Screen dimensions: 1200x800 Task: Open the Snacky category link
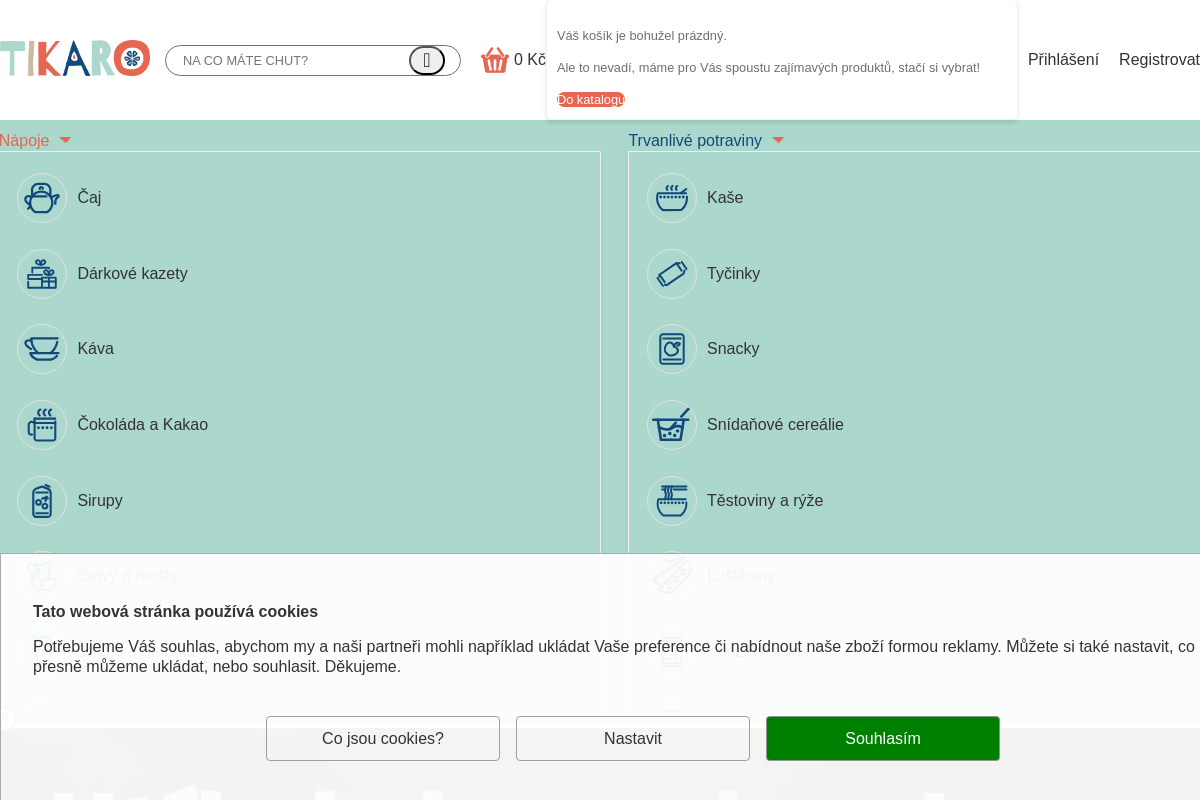point(733,349)
